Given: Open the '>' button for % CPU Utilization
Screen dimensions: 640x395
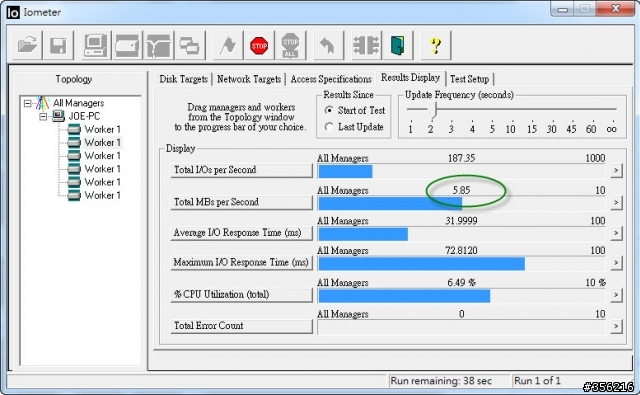Looking at the screenshot, I should click(616, 295).
